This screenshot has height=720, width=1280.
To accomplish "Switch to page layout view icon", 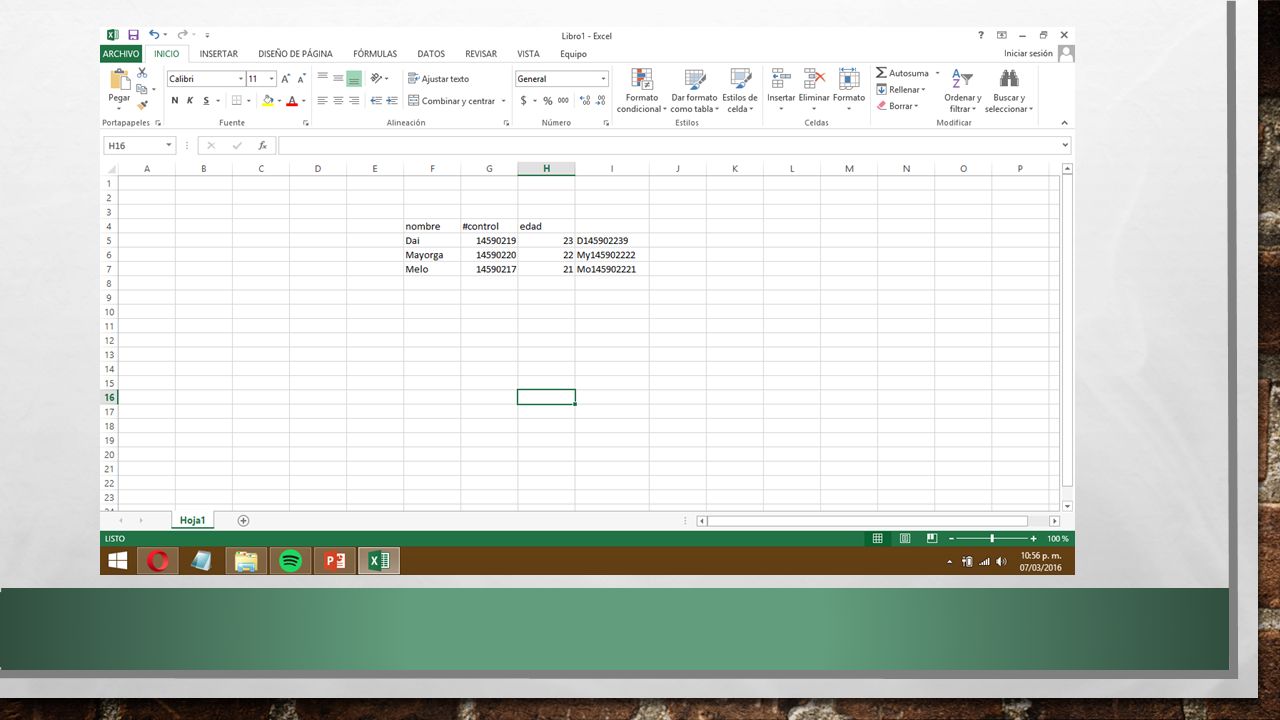I will click(x=905, y=538).
